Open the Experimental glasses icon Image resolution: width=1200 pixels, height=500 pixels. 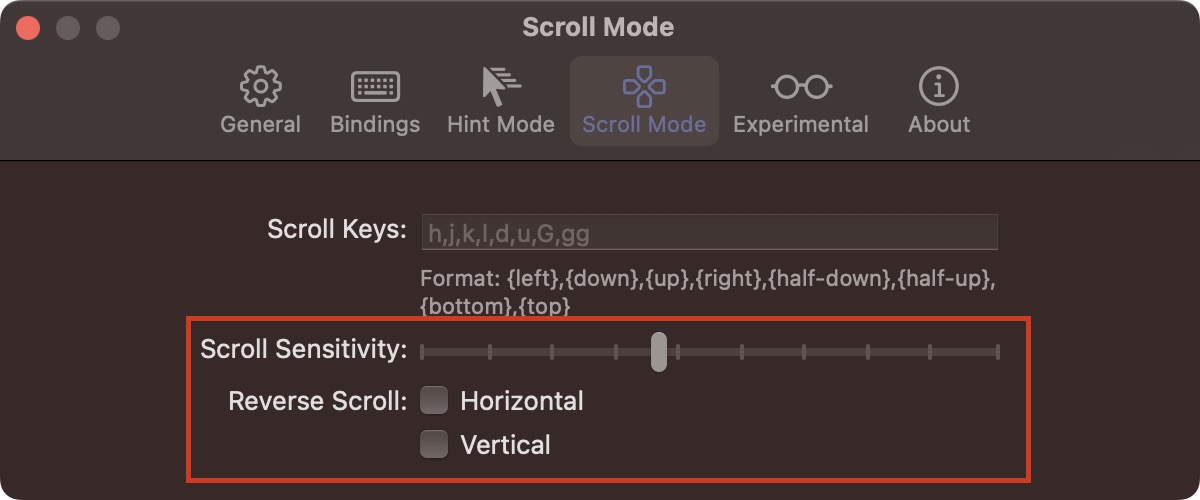801,87
